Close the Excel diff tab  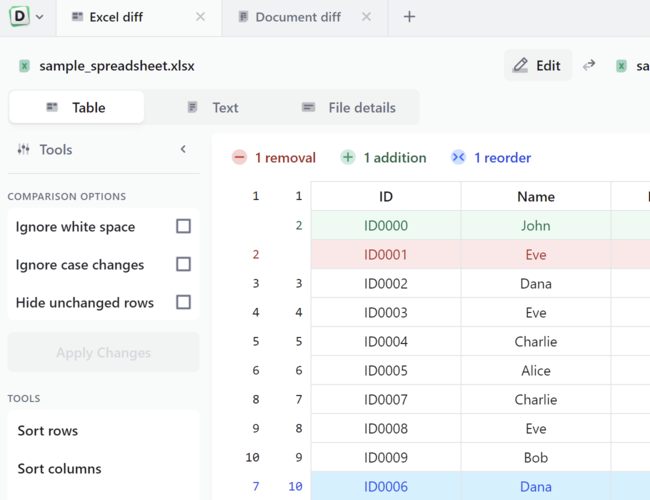(x=201, y=17)
